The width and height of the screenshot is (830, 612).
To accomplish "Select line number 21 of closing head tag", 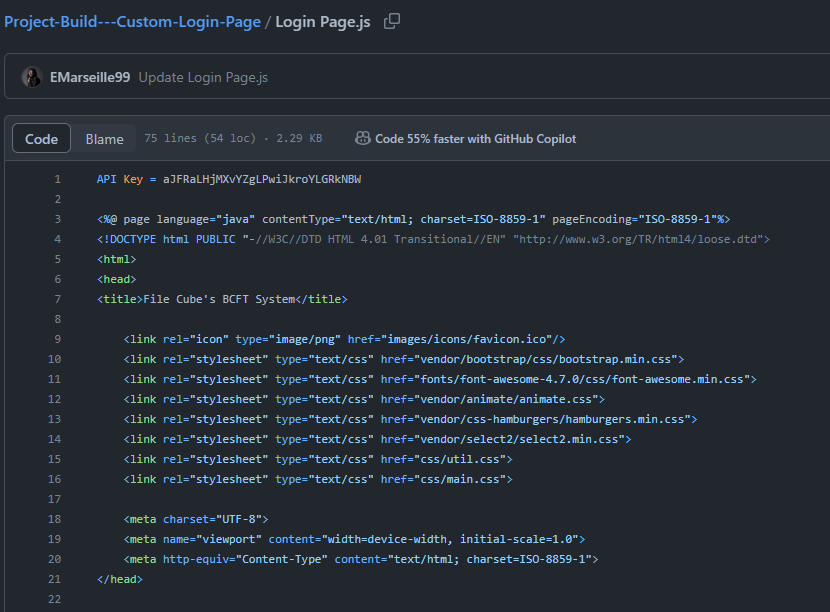I will pos(54,579).
